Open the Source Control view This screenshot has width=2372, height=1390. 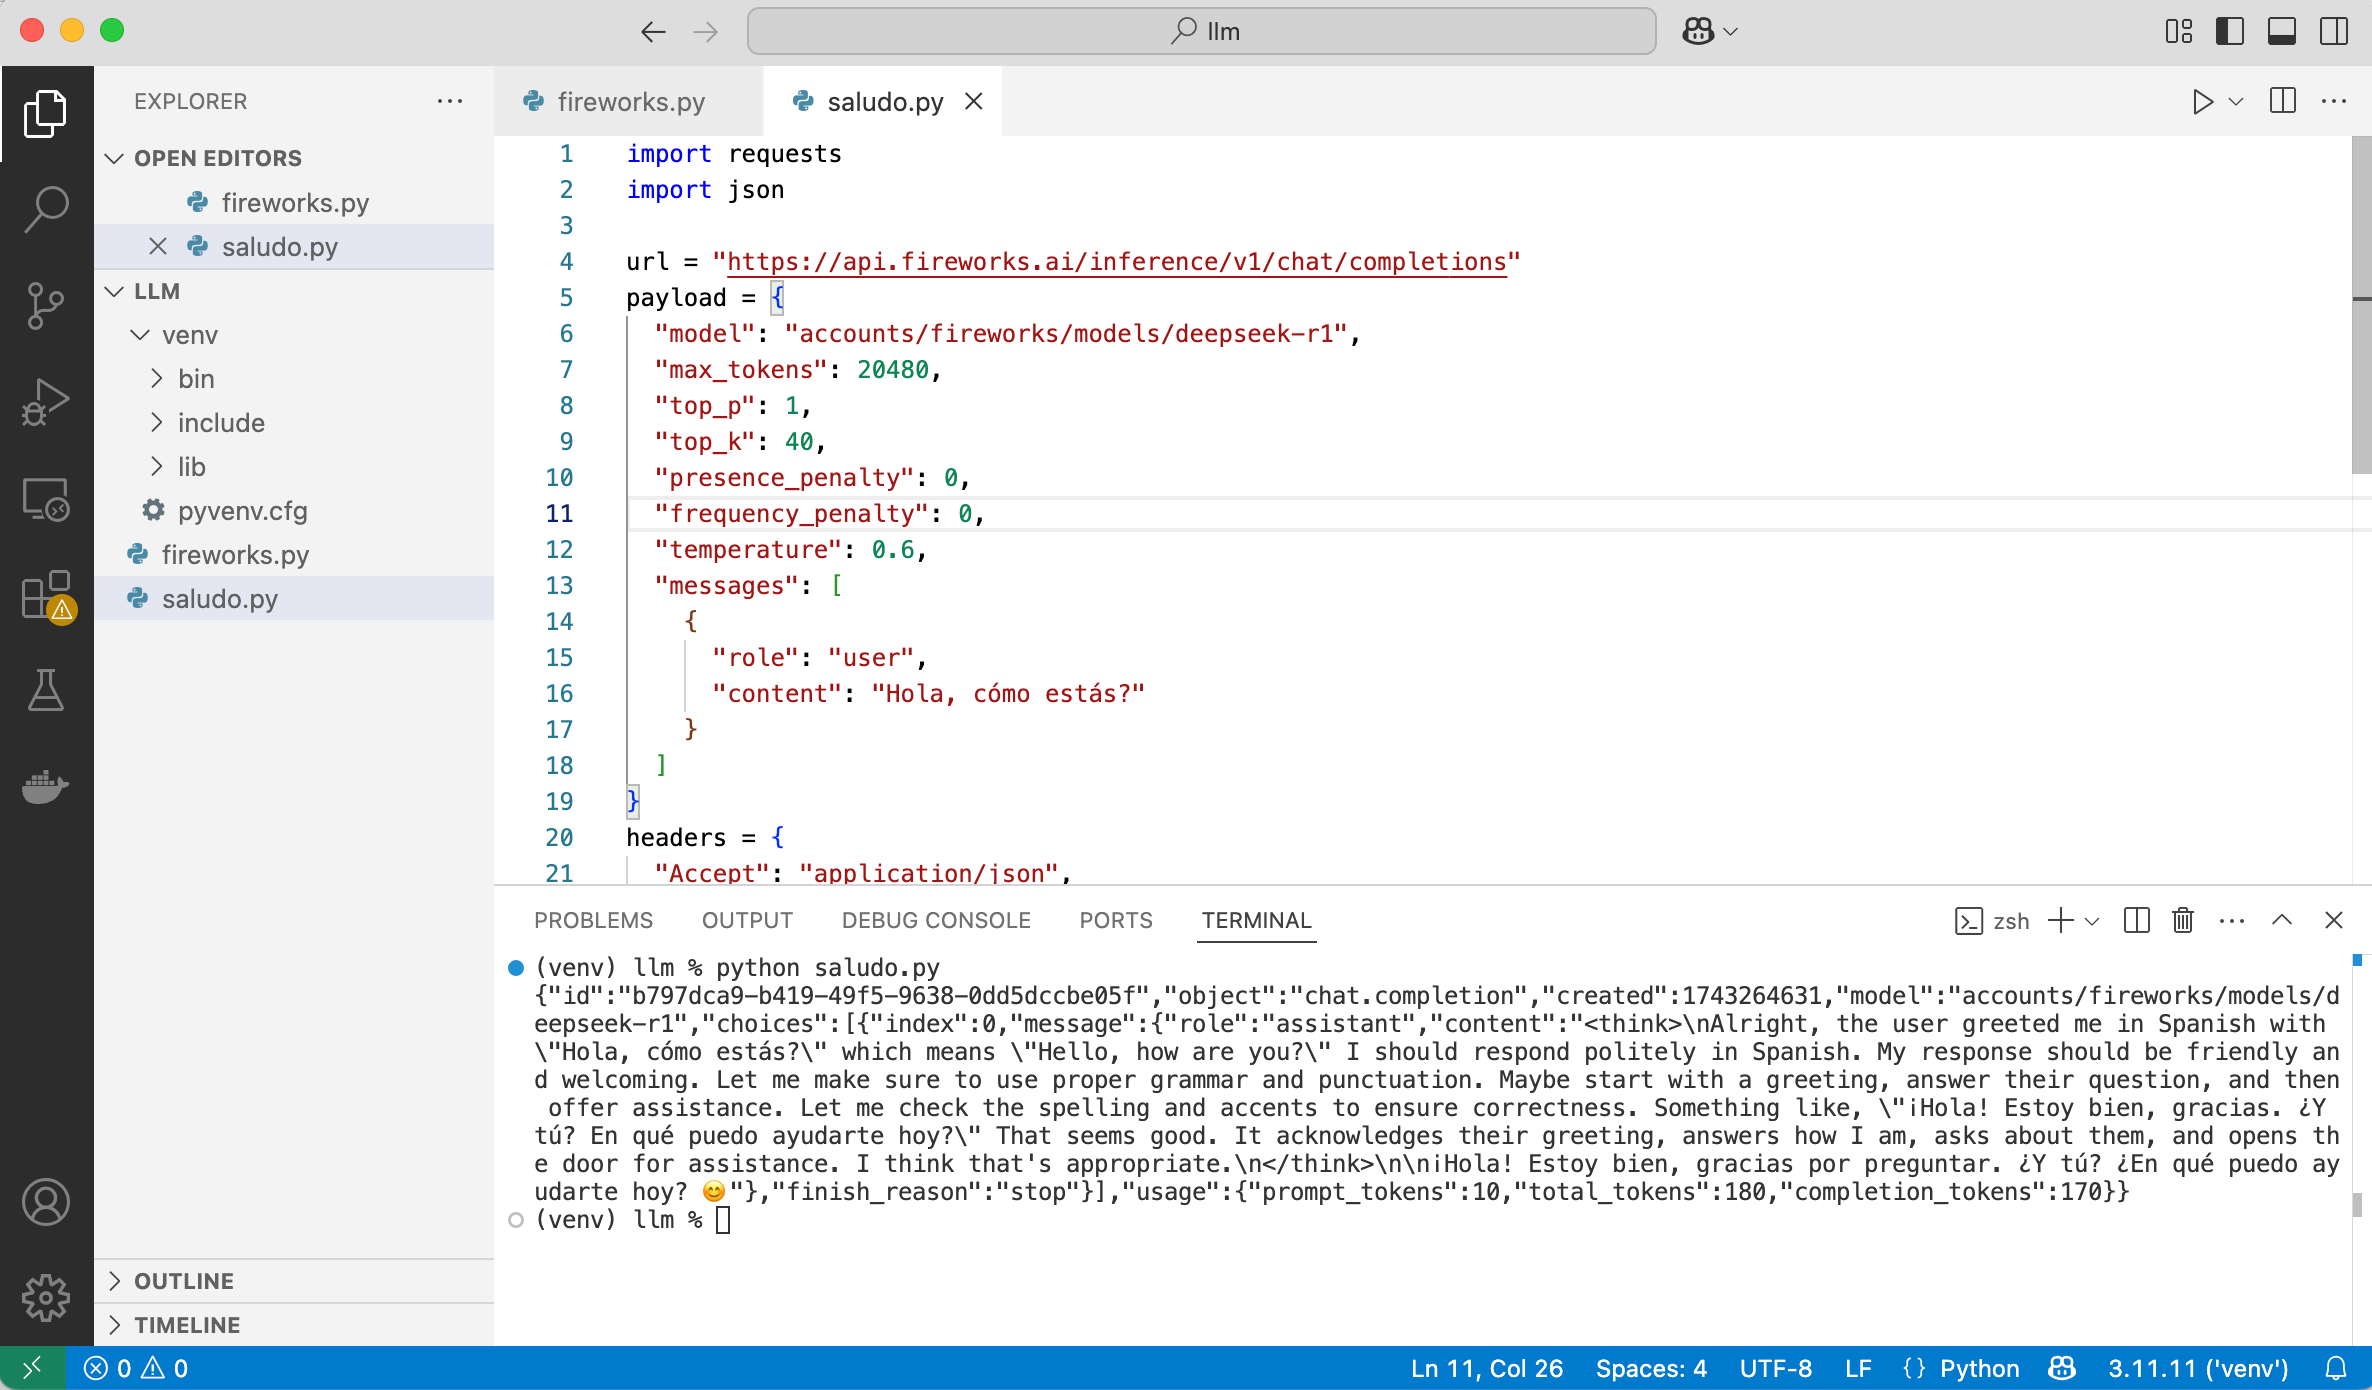point(46,306)
